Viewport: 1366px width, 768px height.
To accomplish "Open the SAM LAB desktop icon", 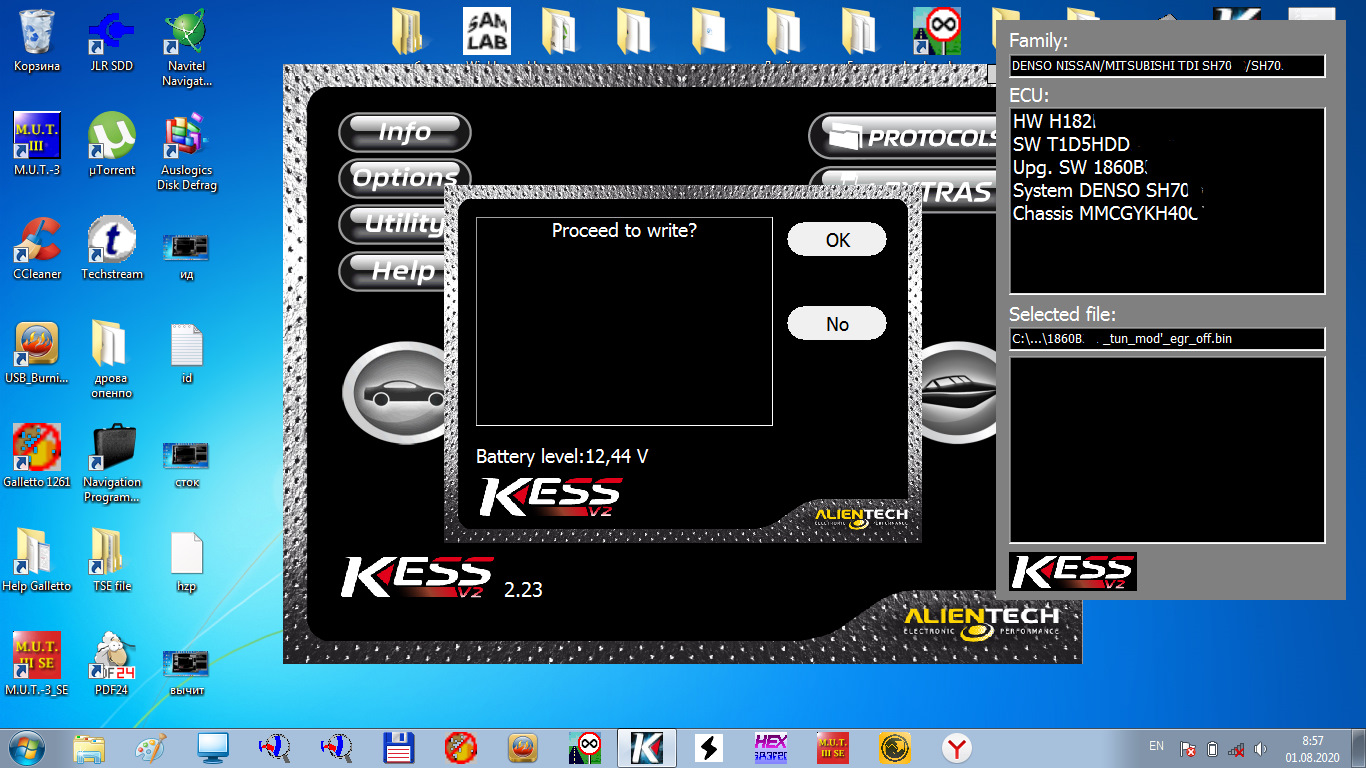I will pyautogui.click(x=487, y=32).
